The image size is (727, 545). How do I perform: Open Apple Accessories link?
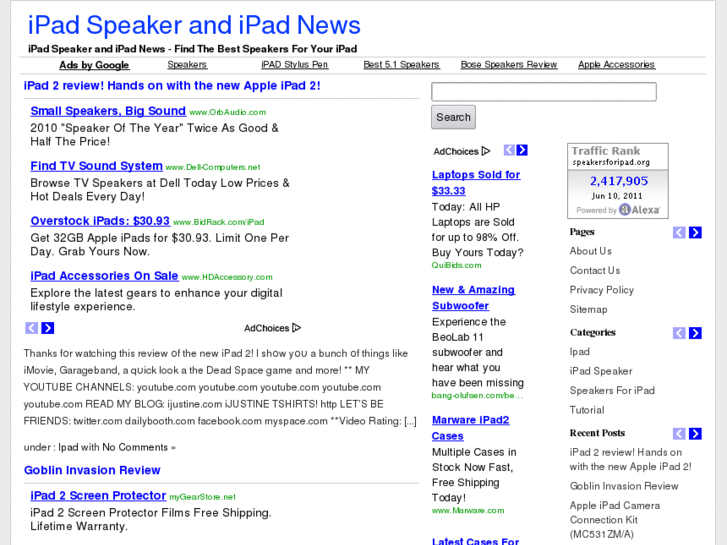coord(617,64)
